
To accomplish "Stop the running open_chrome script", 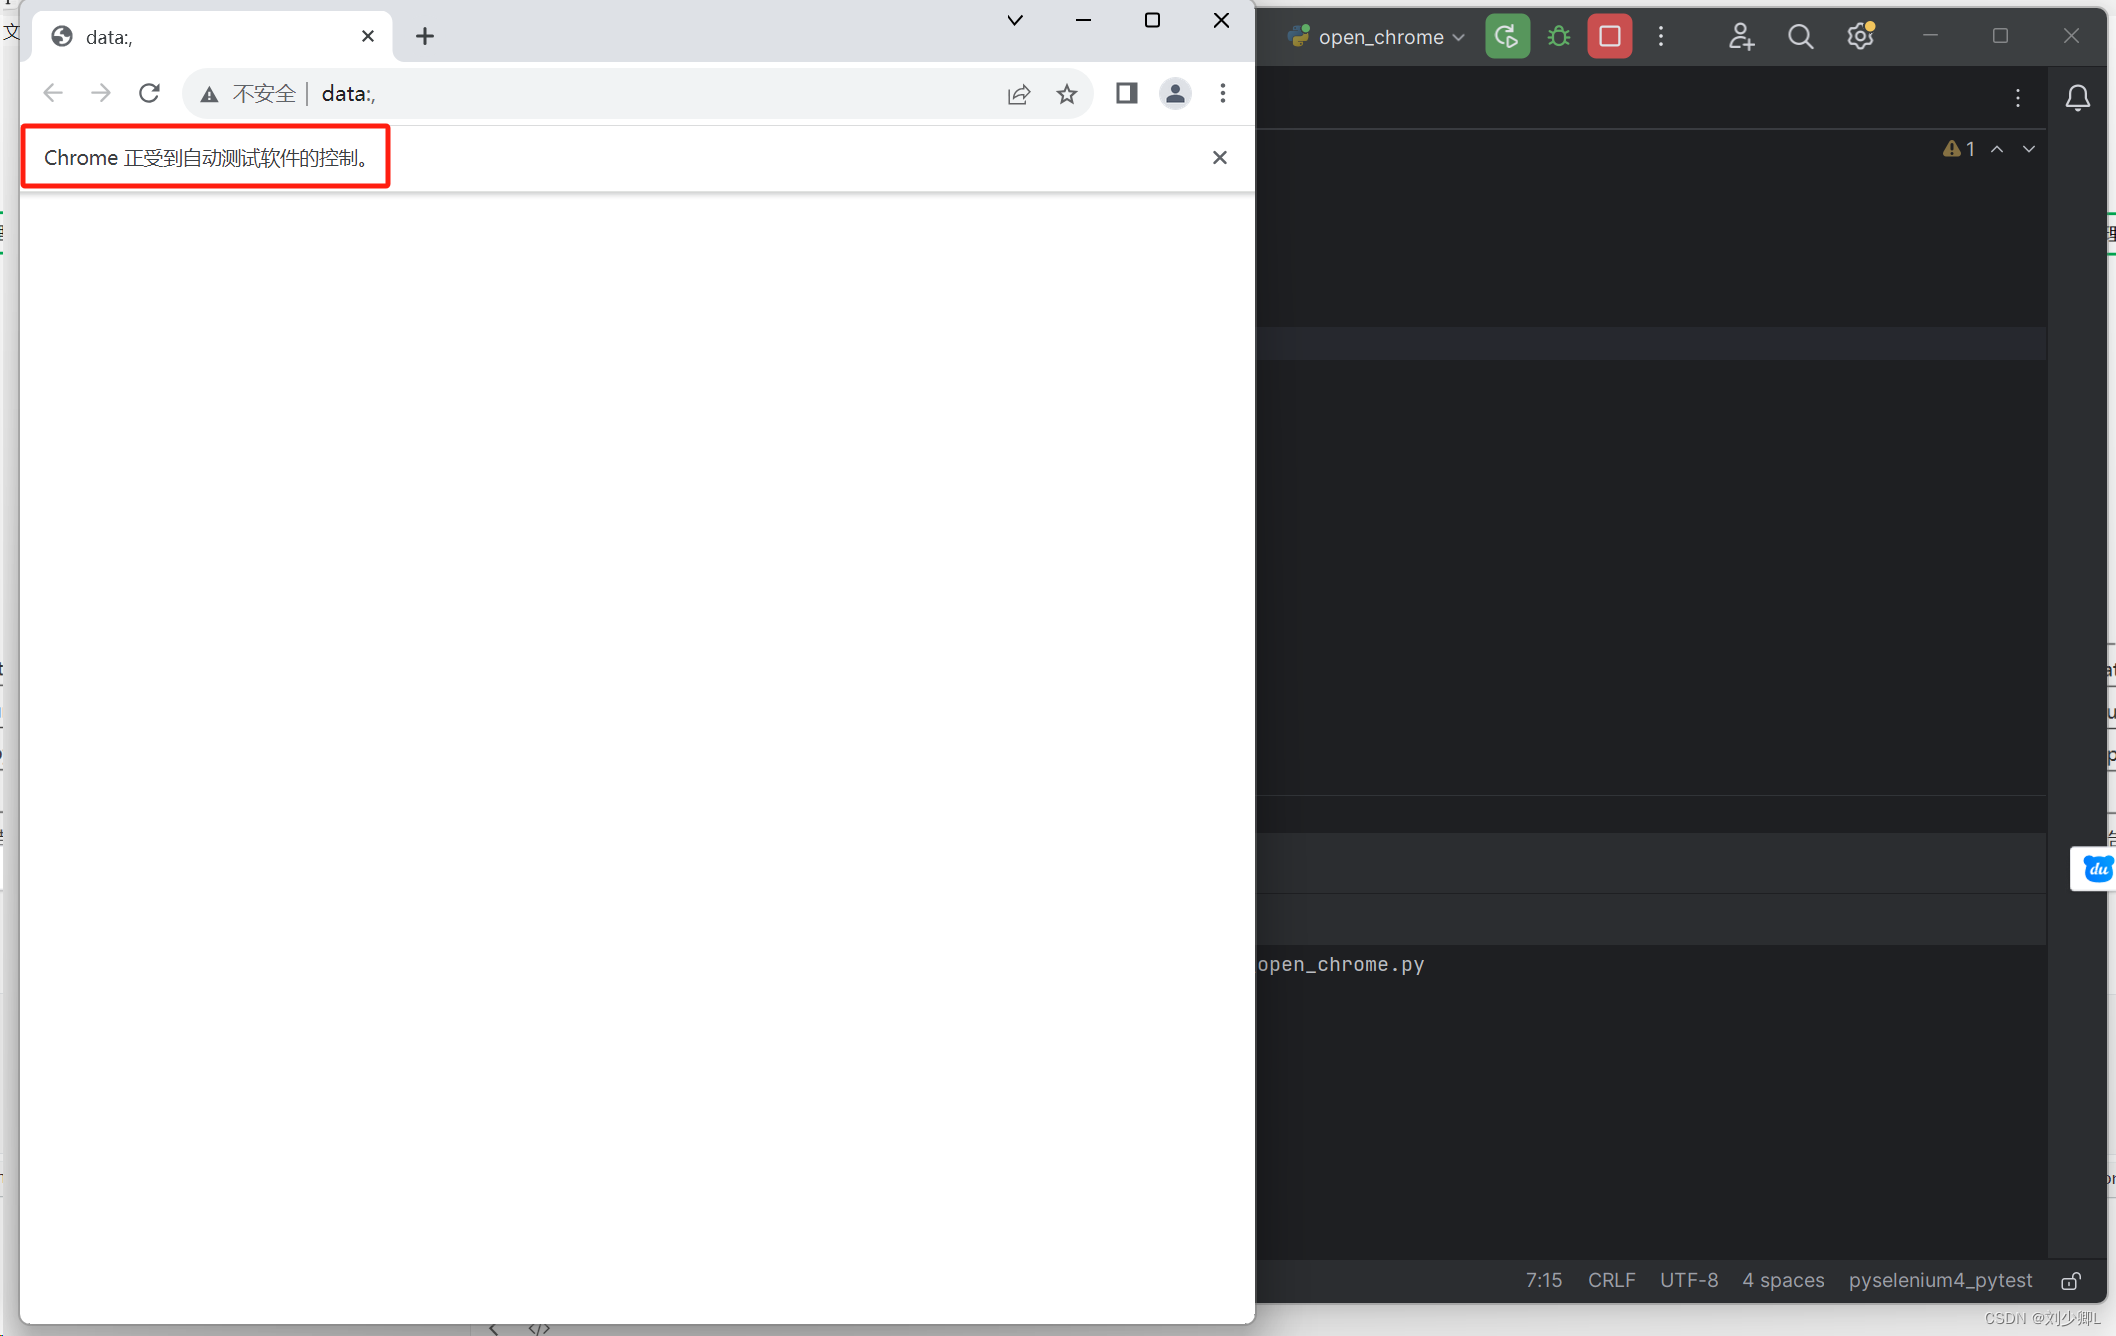I will click(x=1609, y=37).
